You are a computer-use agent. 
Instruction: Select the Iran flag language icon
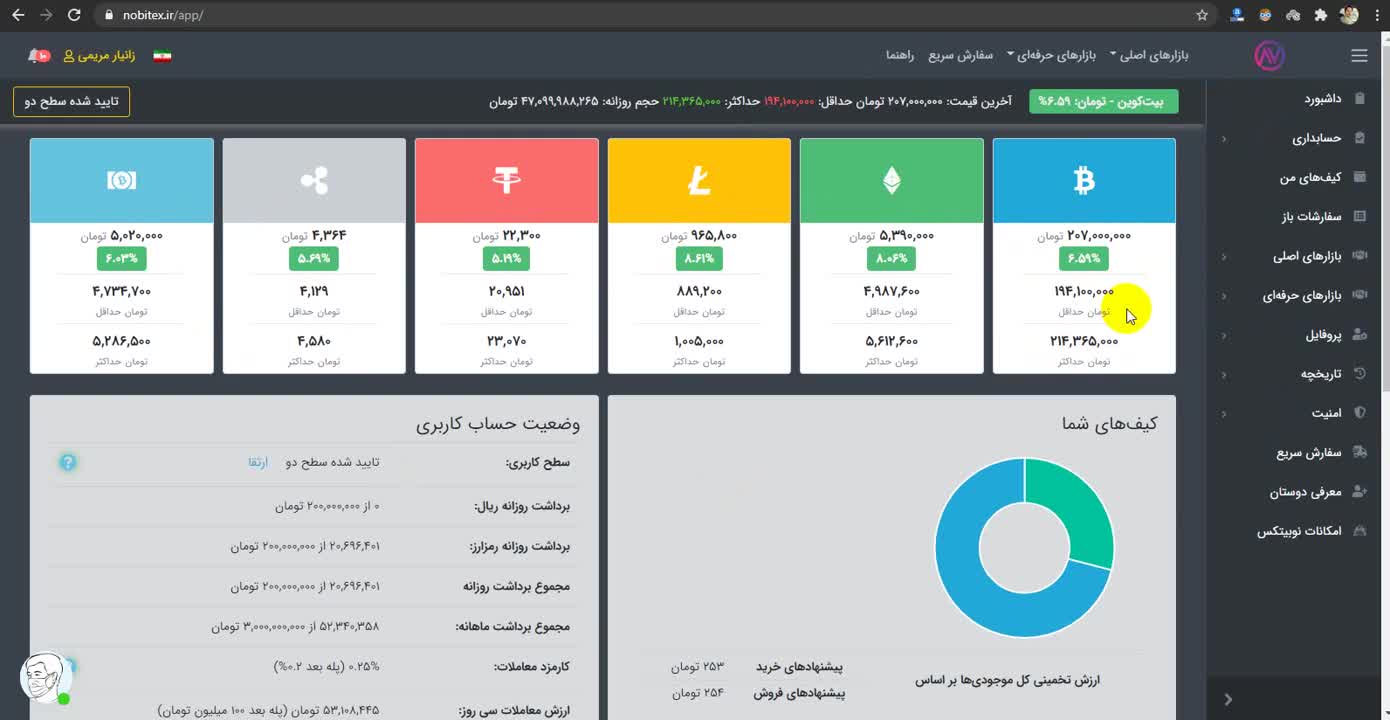(x=162, y=55)
